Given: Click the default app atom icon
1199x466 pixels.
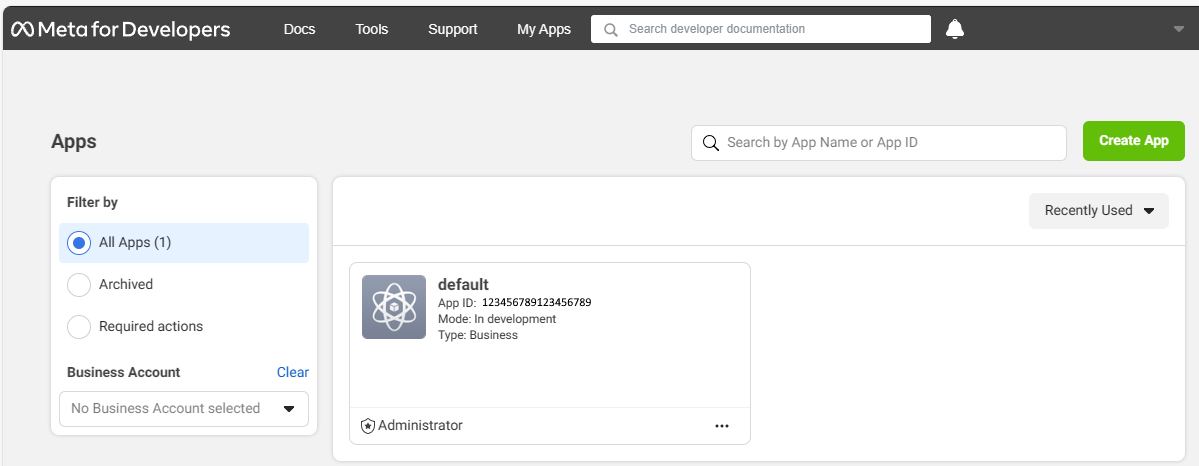Looking at the screenshot, I should 394,307.
